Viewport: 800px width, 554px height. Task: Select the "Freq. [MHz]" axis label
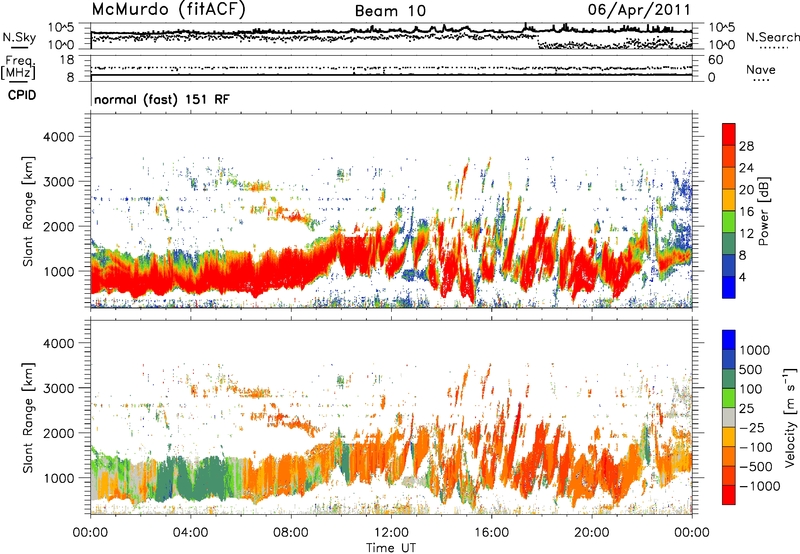(x=19, y=67)
